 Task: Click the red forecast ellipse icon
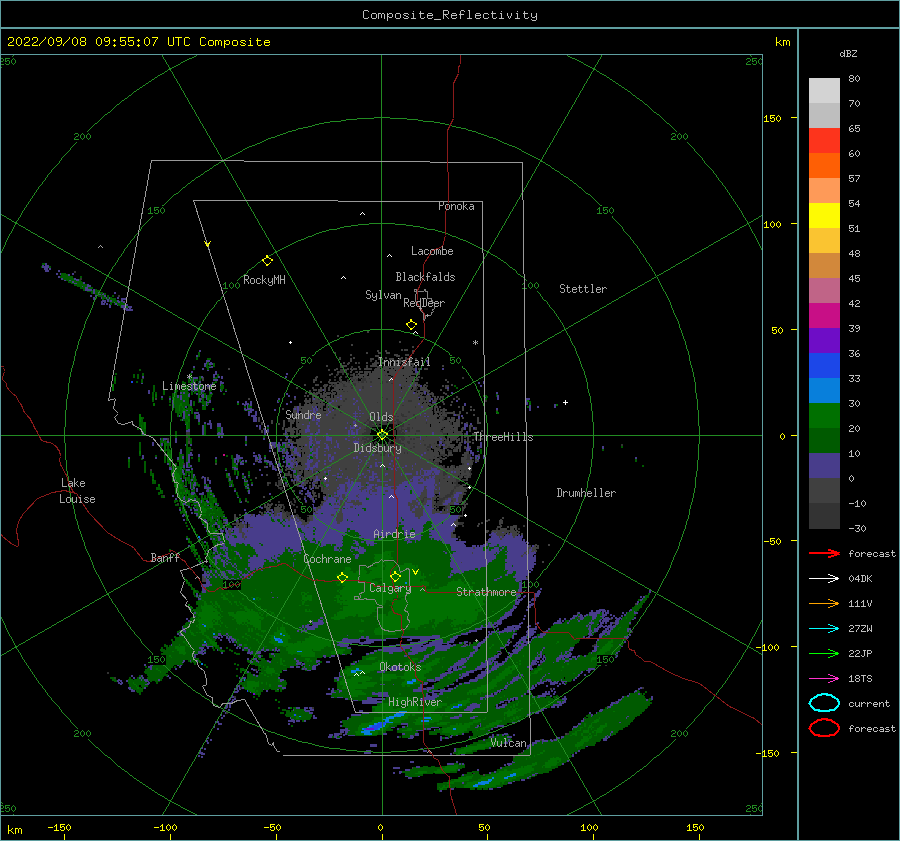[x=824, y=728]
